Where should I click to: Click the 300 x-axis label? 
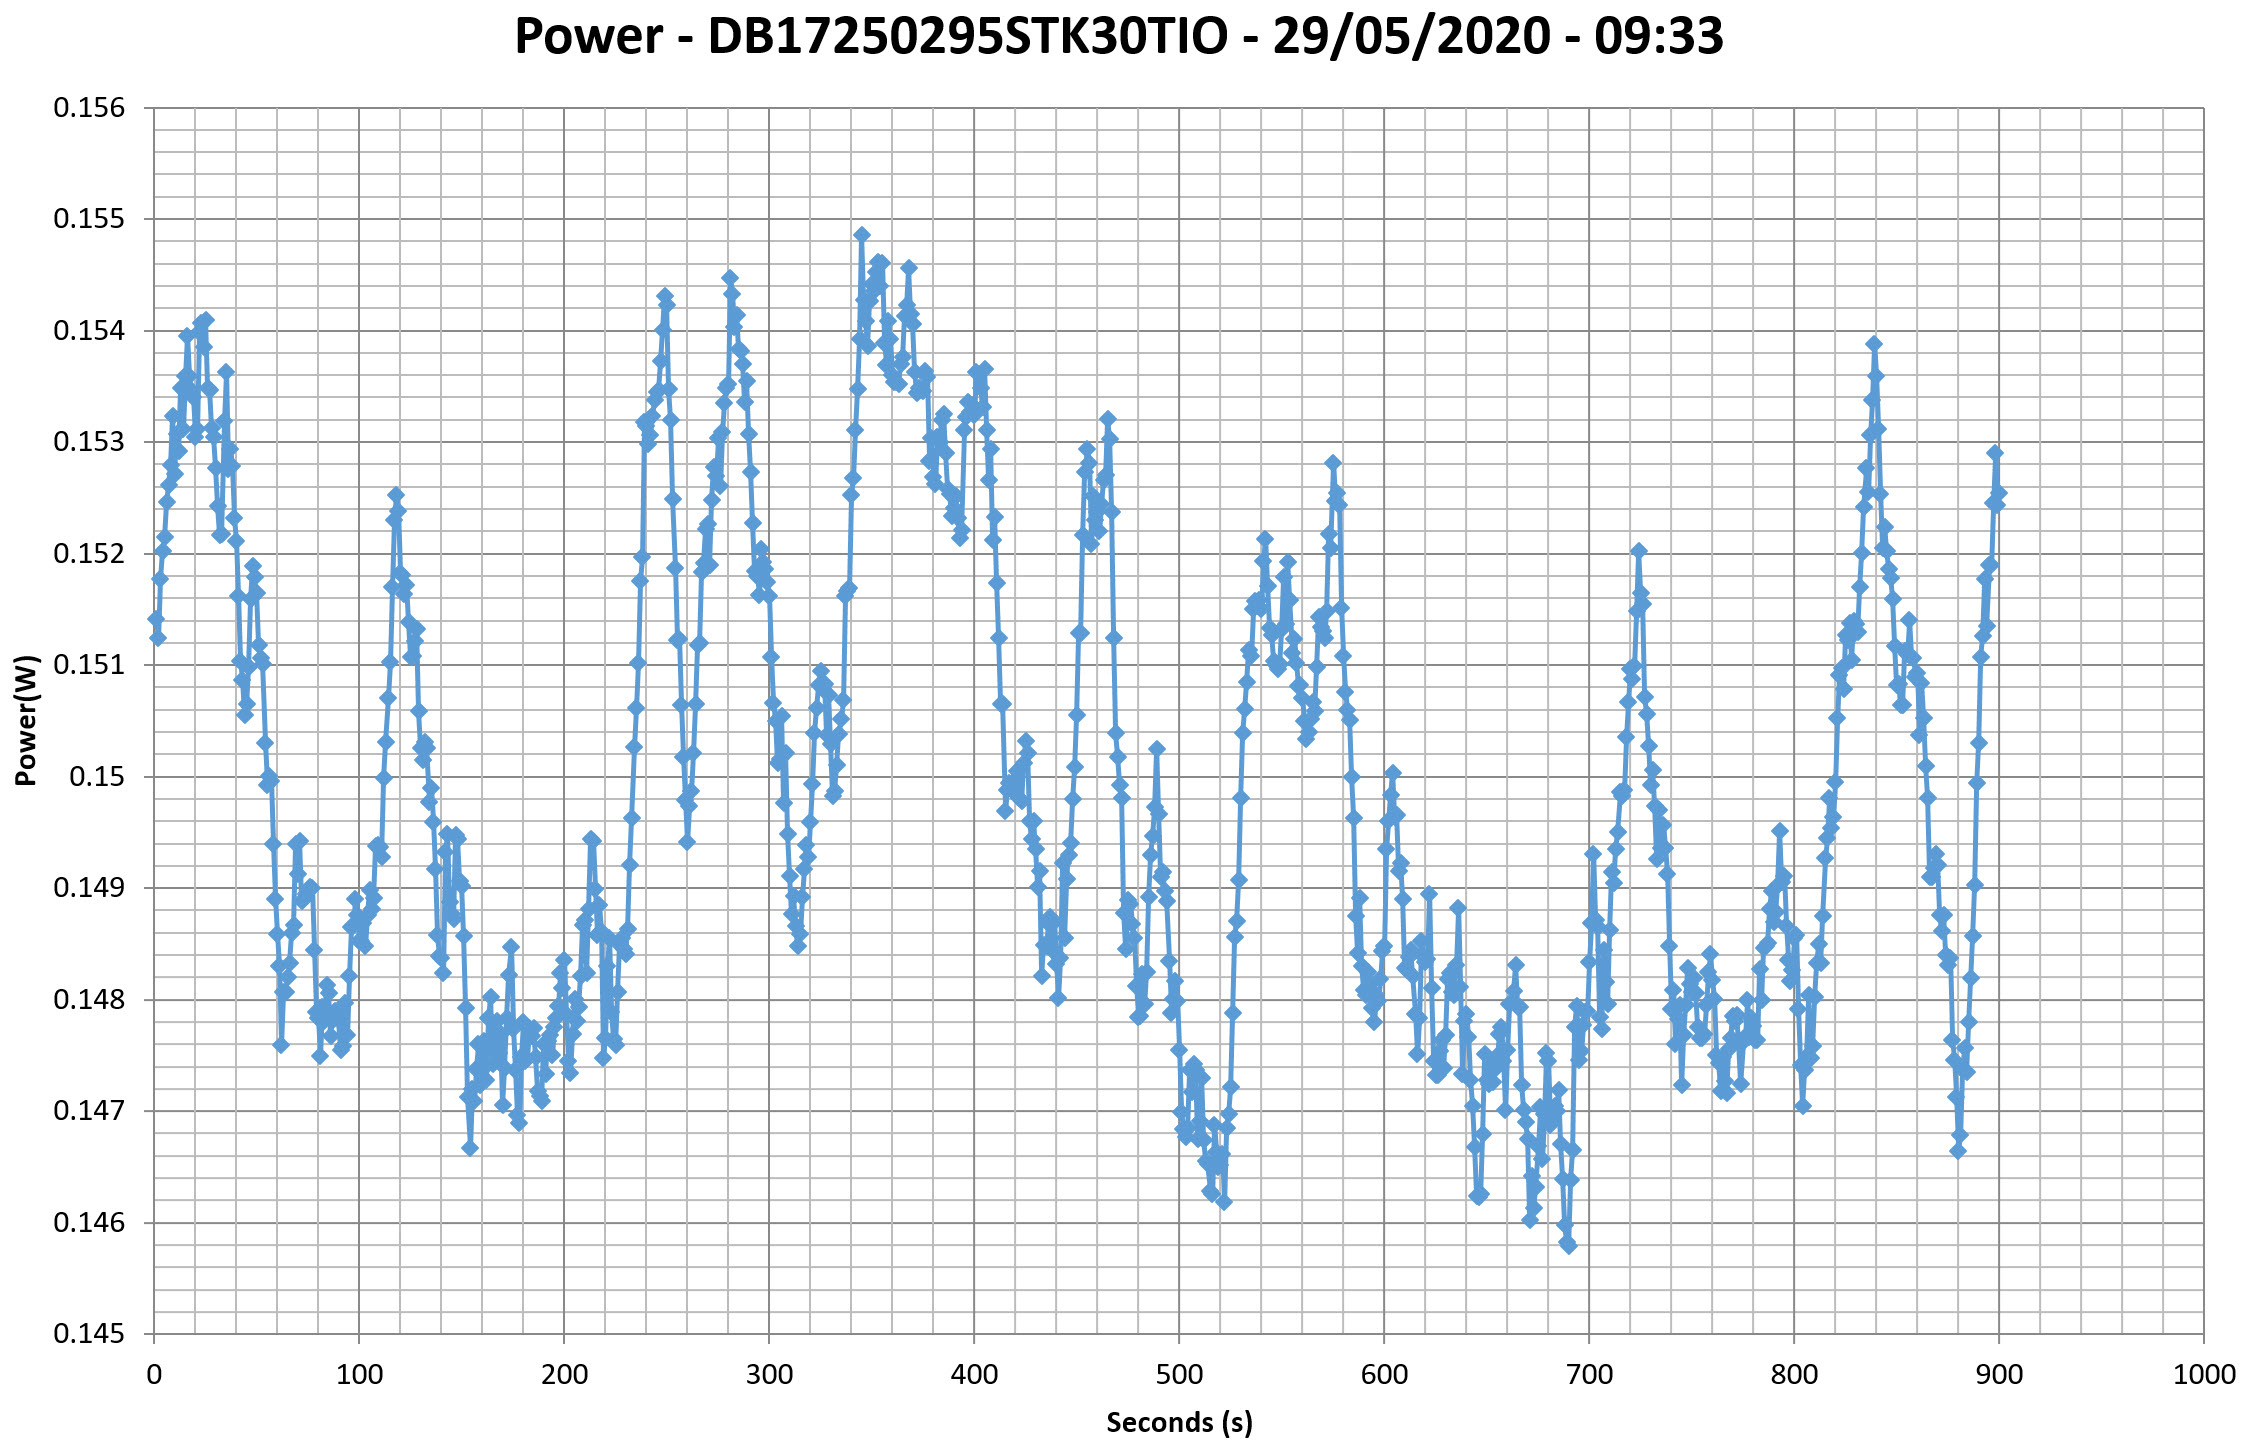(x=769, y=1375)
